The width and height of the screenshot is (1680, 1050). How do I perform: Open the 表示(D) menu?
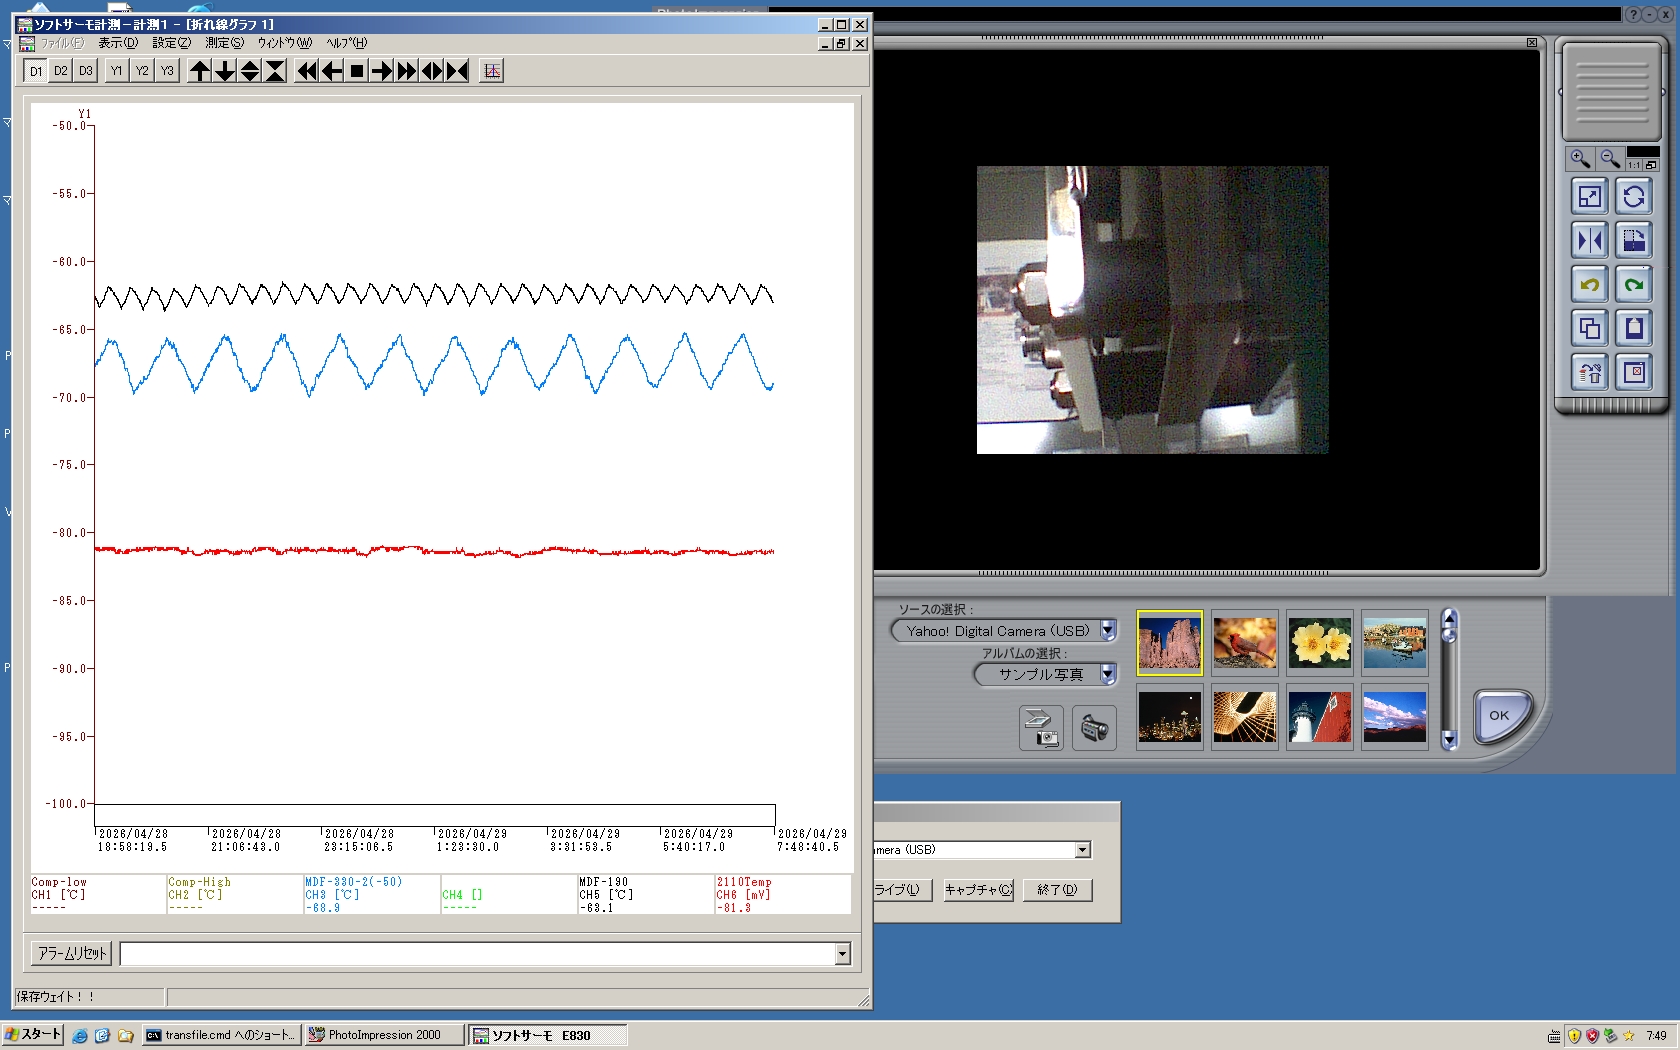[118, 43]
